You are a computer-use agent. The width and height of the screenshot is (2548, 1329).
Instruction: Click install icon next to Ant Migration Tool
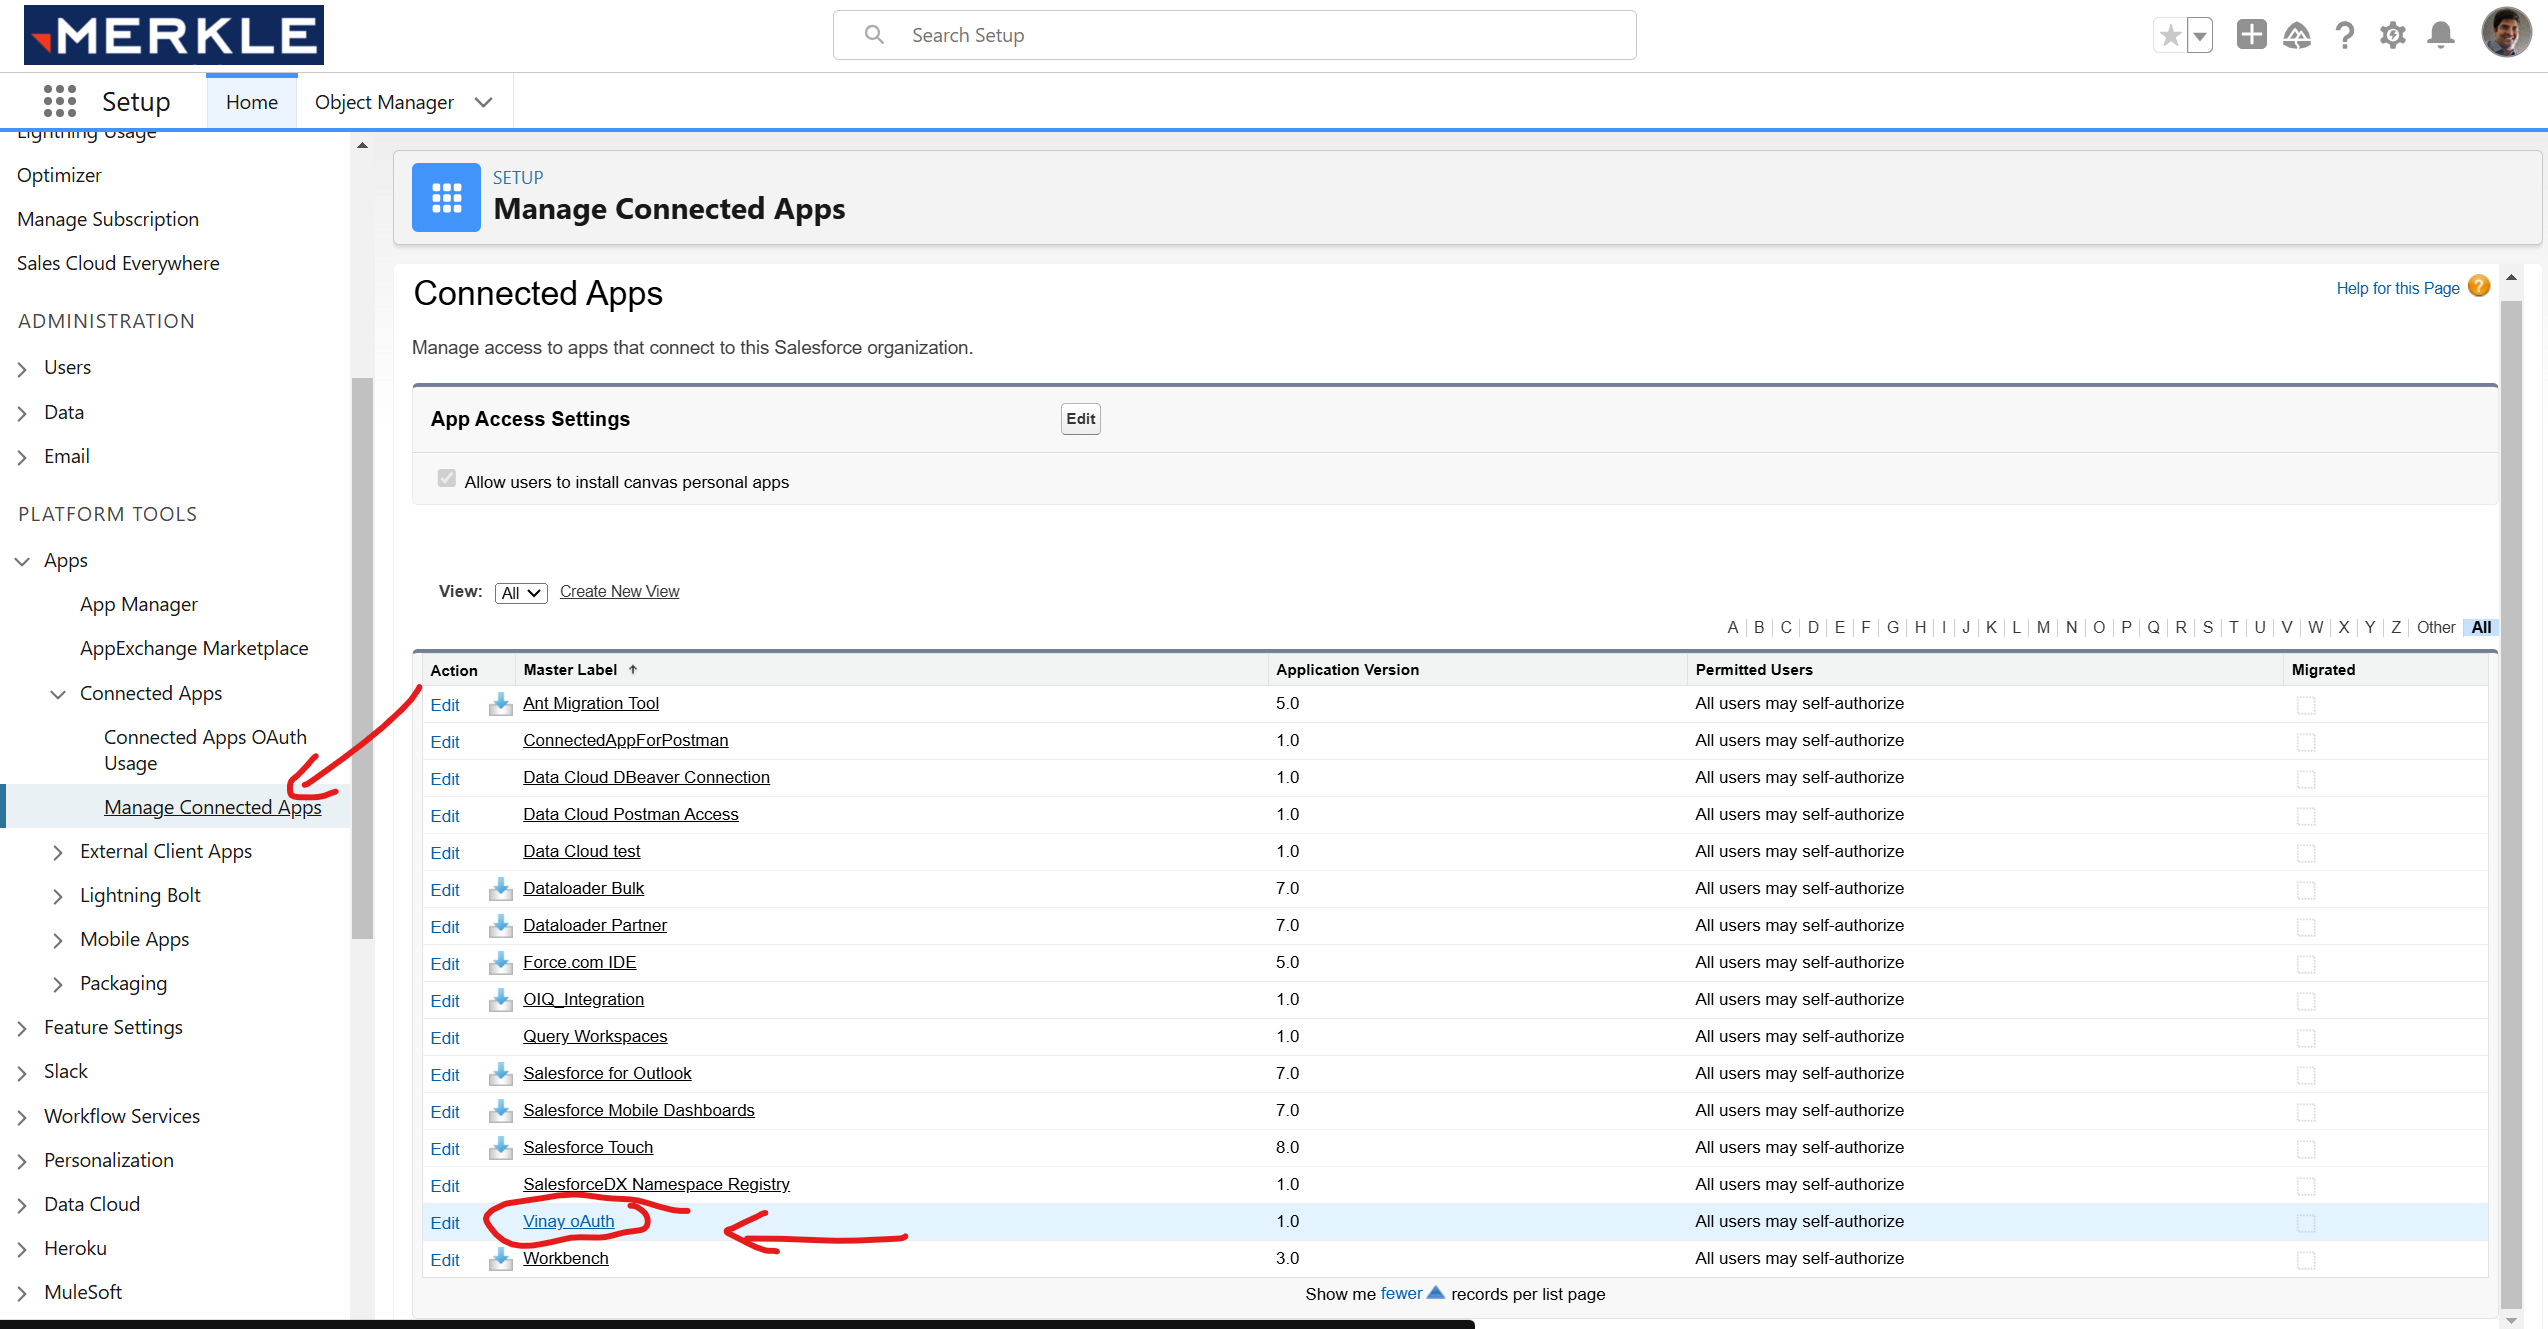pyautogui.click(x=501, y=704)
